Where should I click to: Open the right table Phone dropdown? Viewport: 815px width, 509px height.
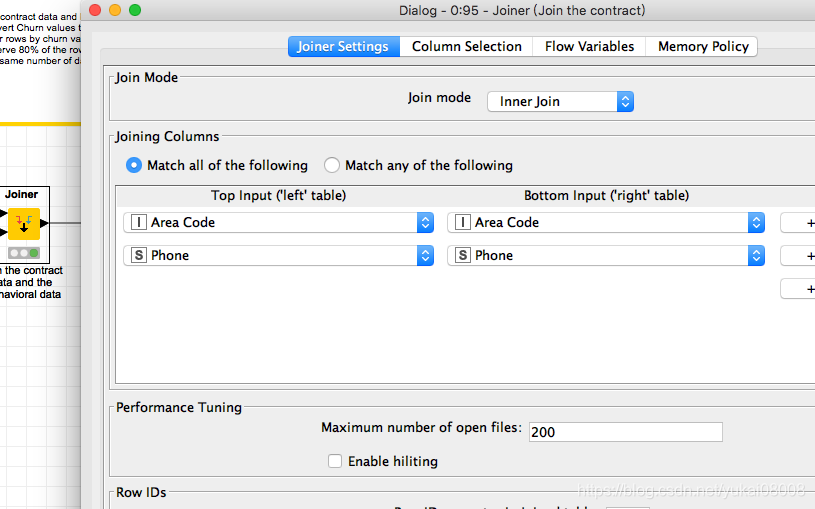pyautogui.click(x=606, y=255)
